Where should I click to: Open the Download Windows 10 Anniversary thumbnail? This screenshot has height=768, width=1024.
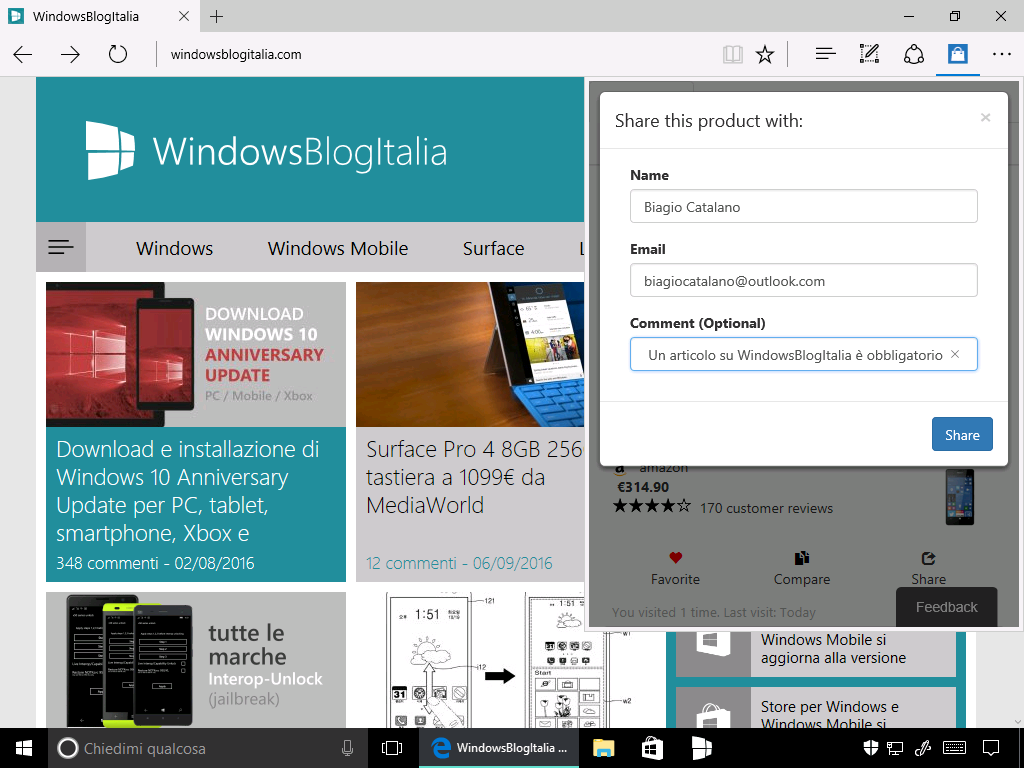pos(196,355)
